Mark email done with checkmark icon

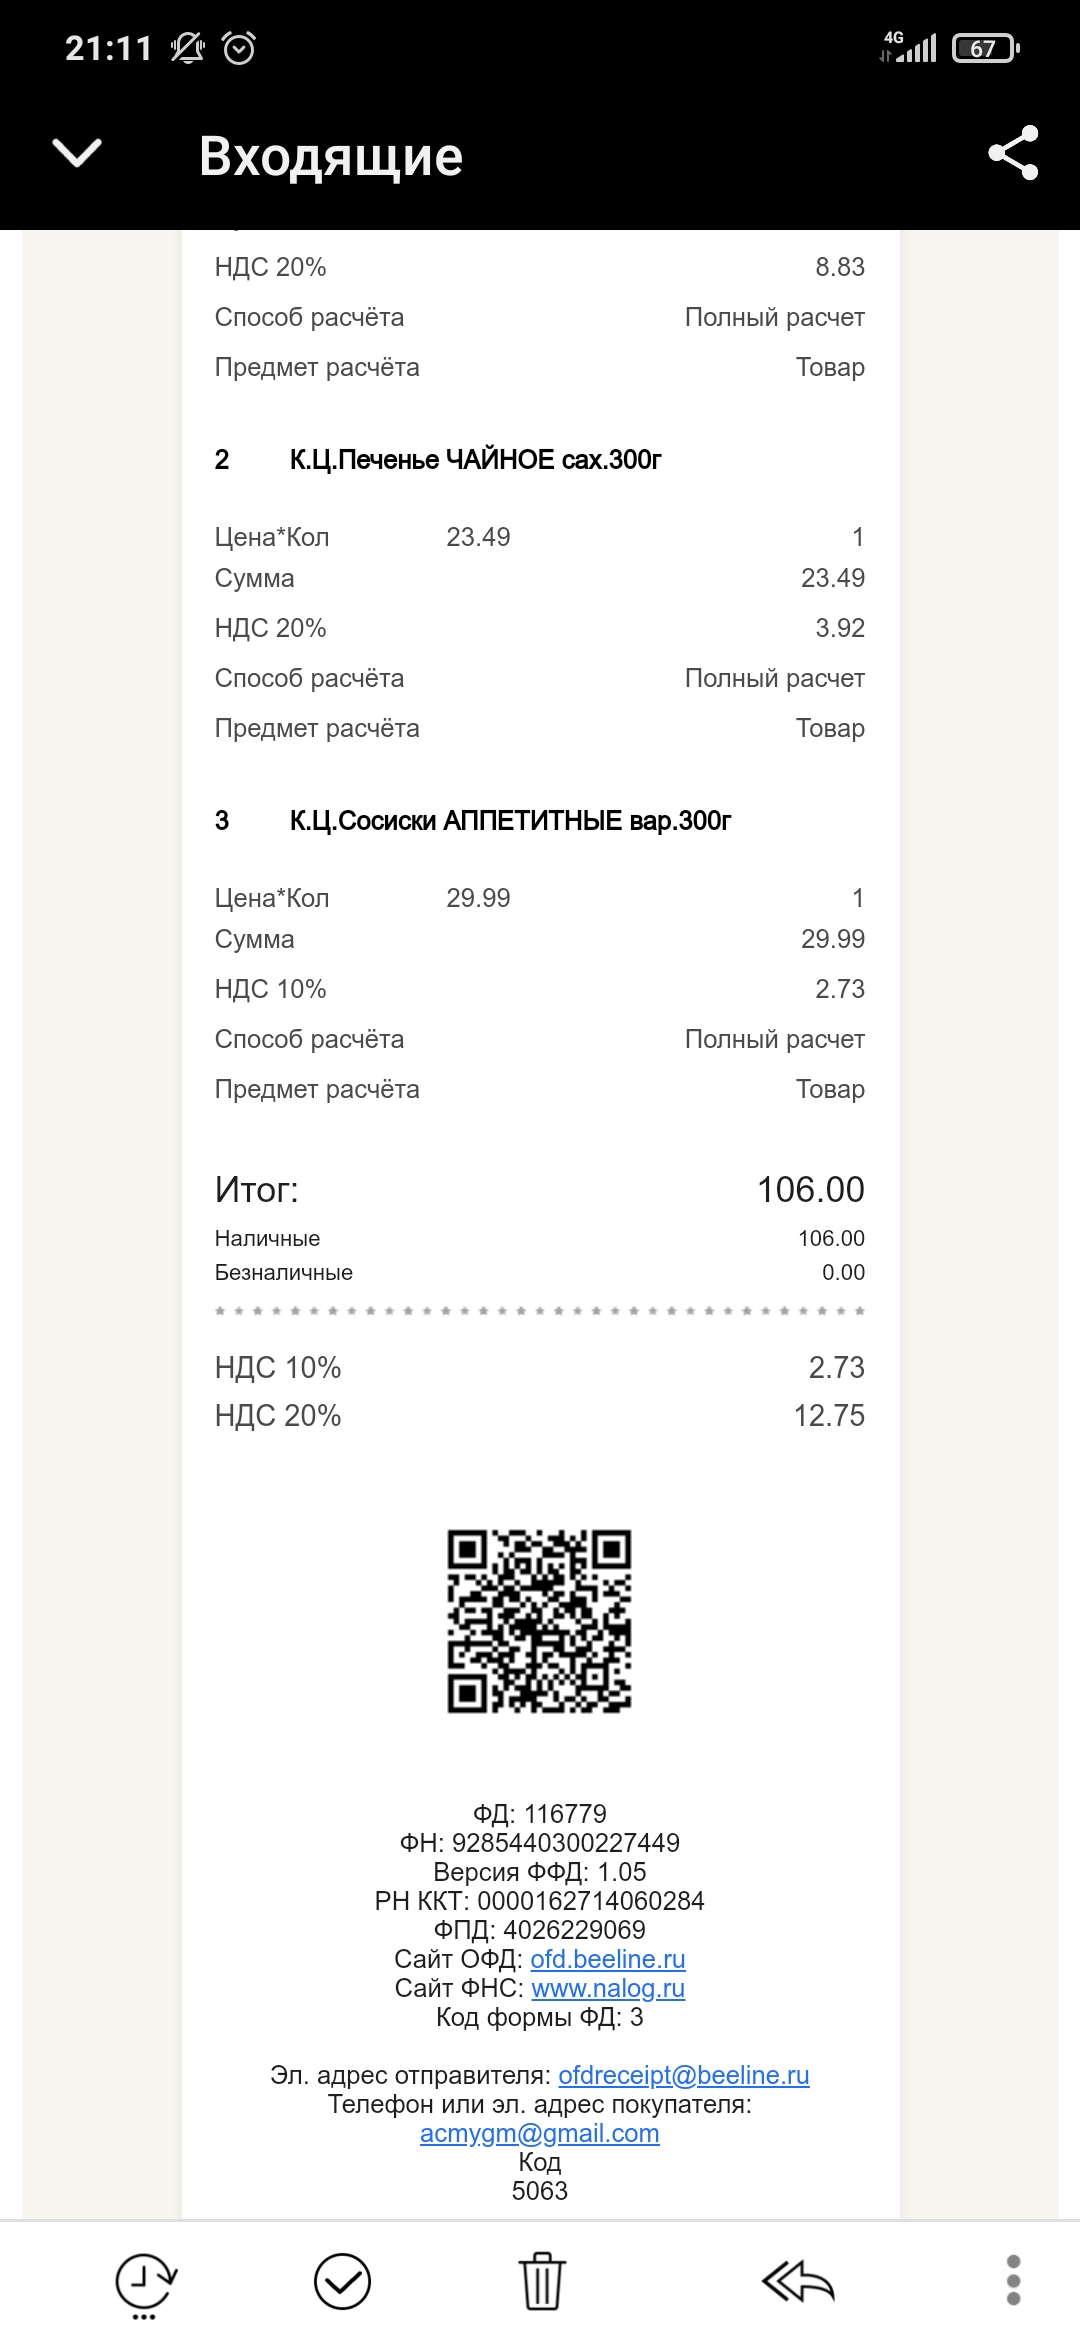coord(342,2282)
